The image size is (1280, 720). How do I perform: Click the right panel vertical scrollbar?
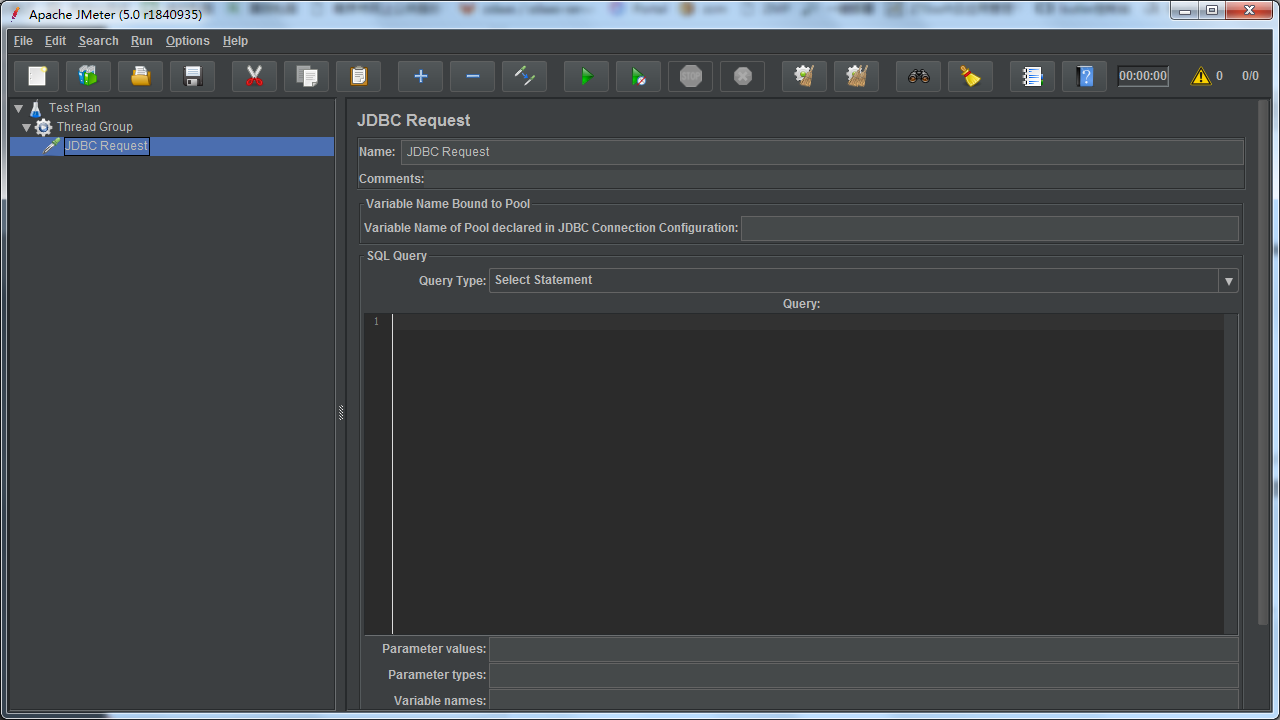pos(1263,360)
